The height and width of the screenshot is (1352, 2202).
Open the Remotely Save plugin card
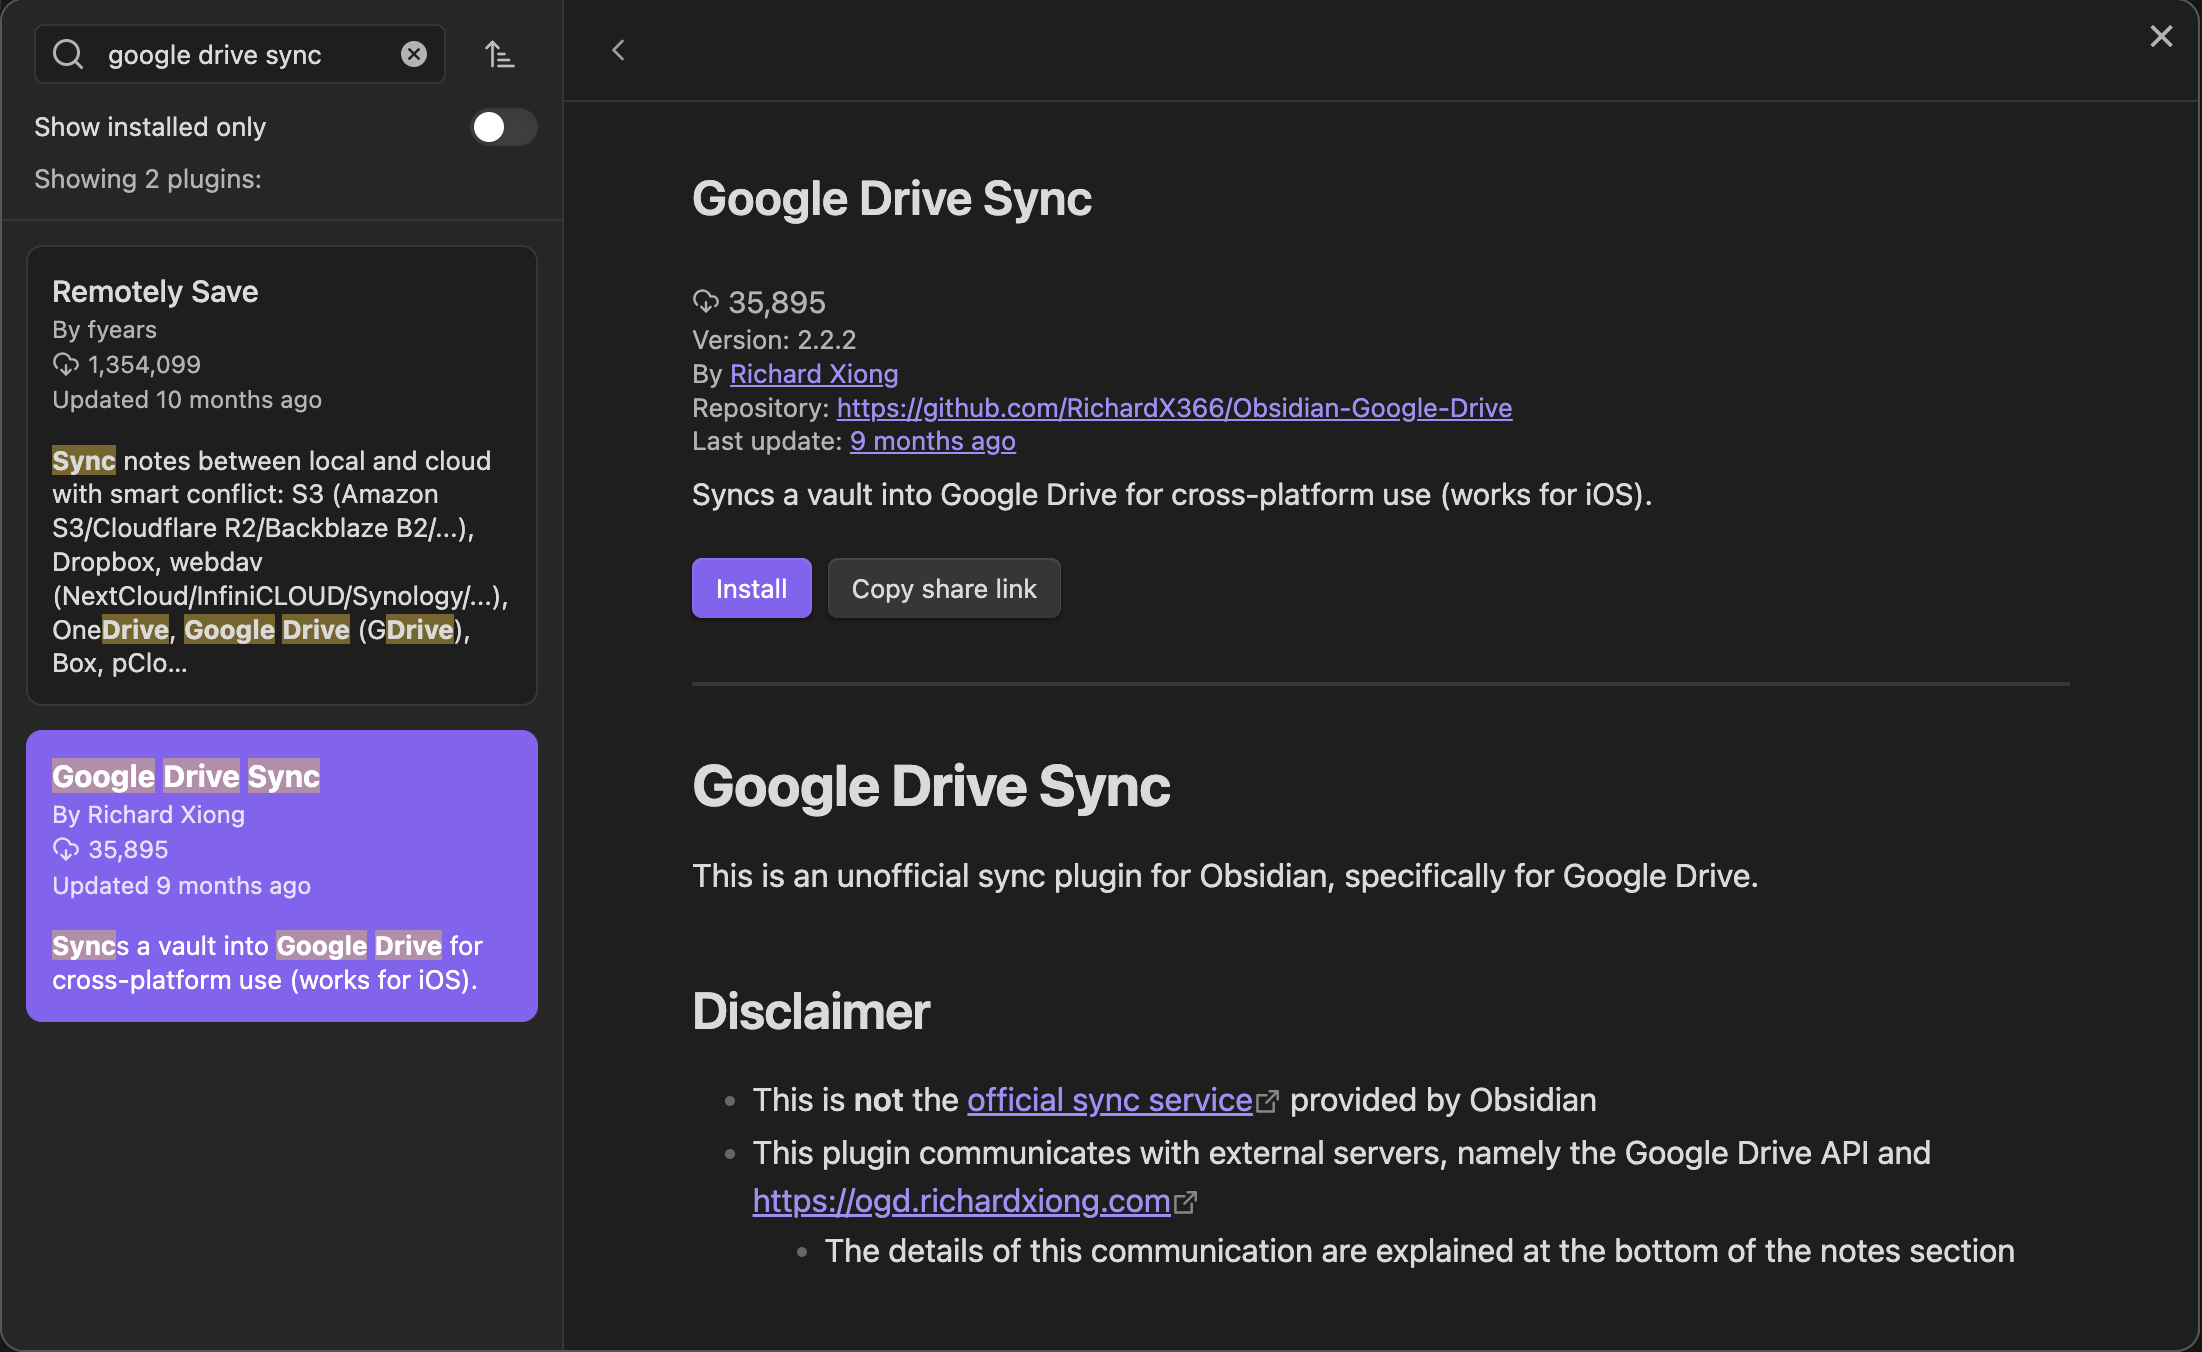[282, 476]
